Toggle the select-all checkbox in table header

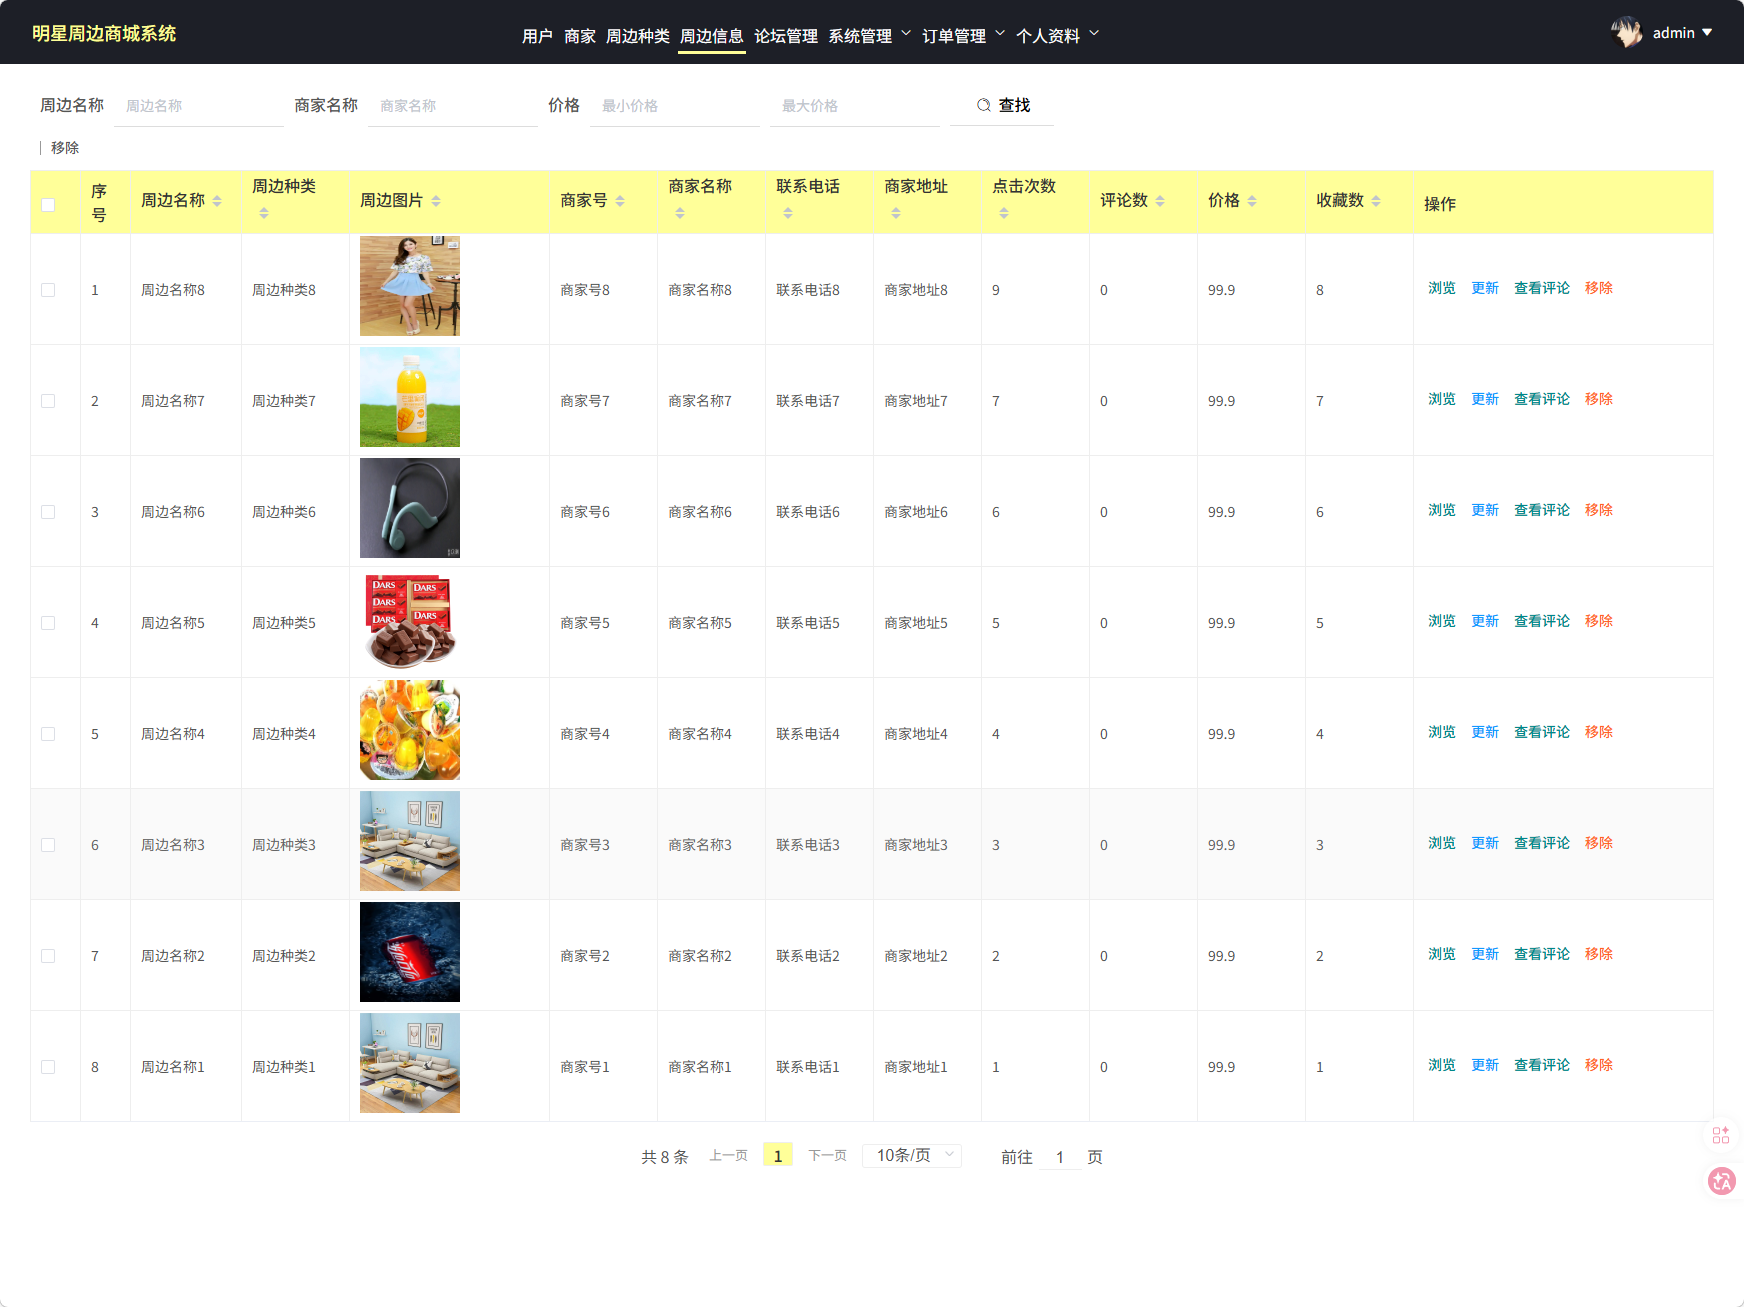48,205
